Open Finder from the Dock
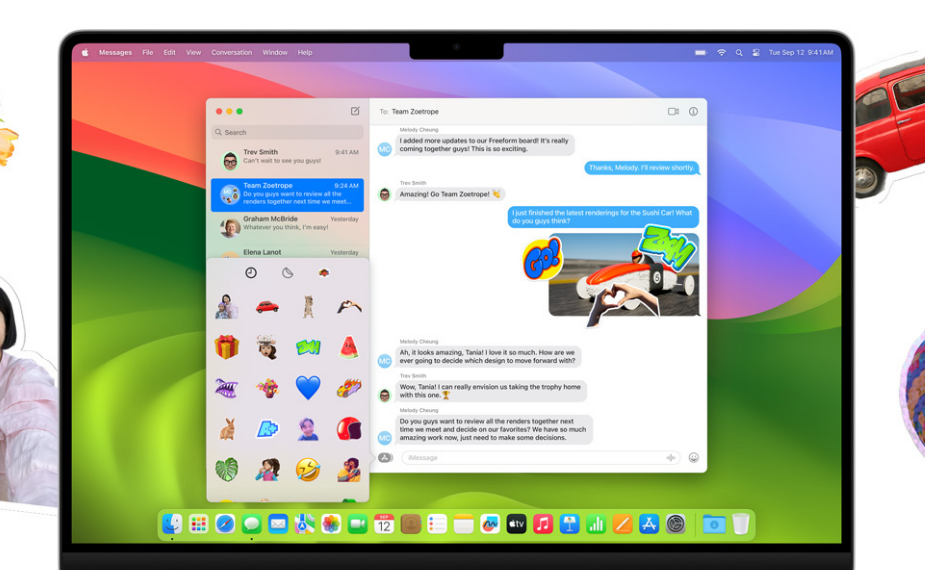The image size is (925, 570). 172,523
